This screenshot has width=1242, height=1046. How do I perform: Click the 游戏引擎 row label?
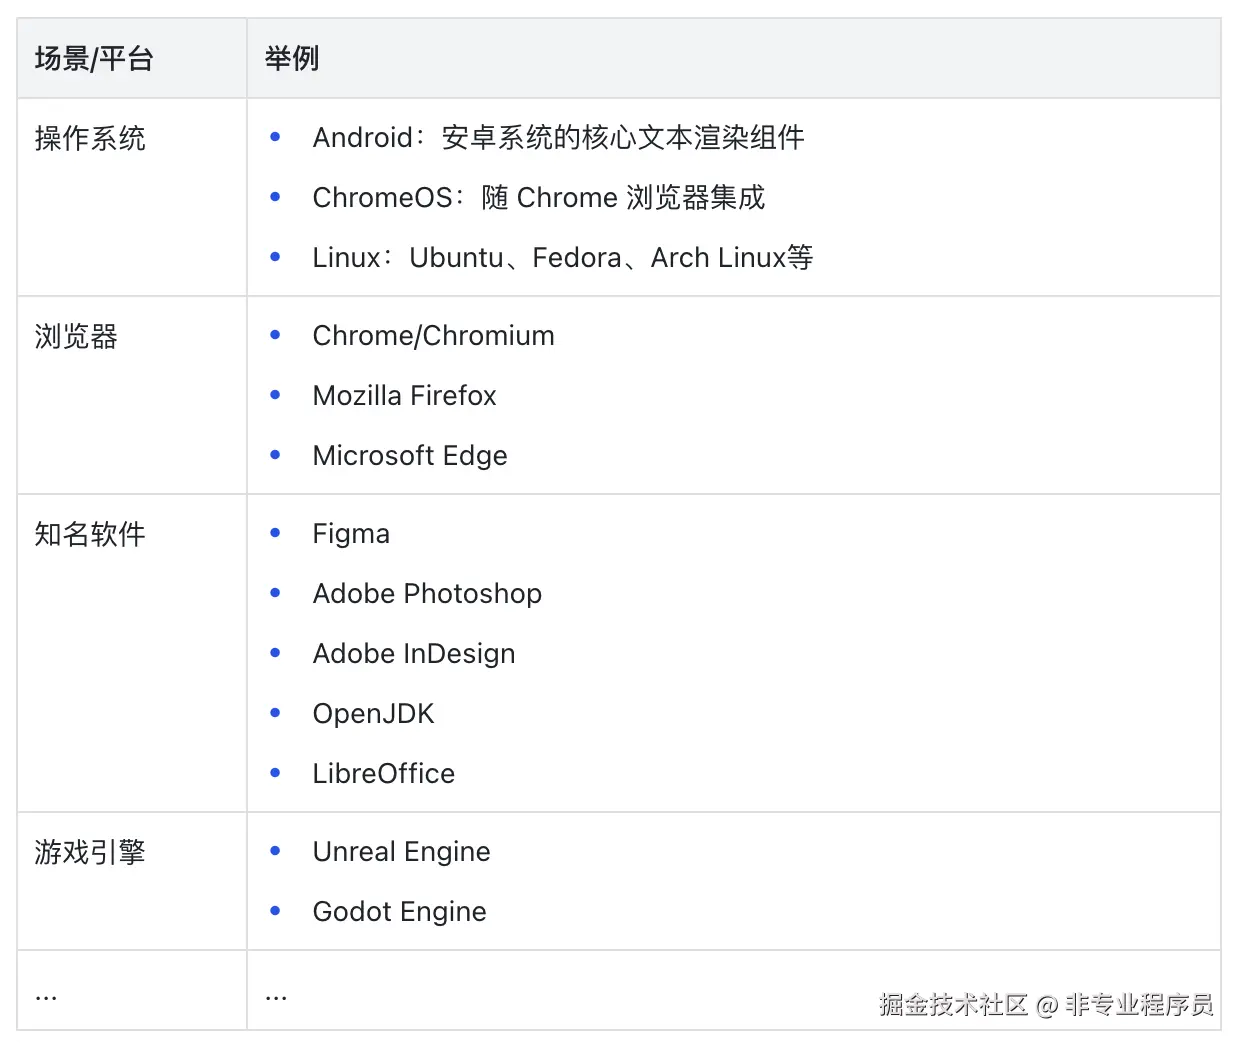(x=90, y=852)
